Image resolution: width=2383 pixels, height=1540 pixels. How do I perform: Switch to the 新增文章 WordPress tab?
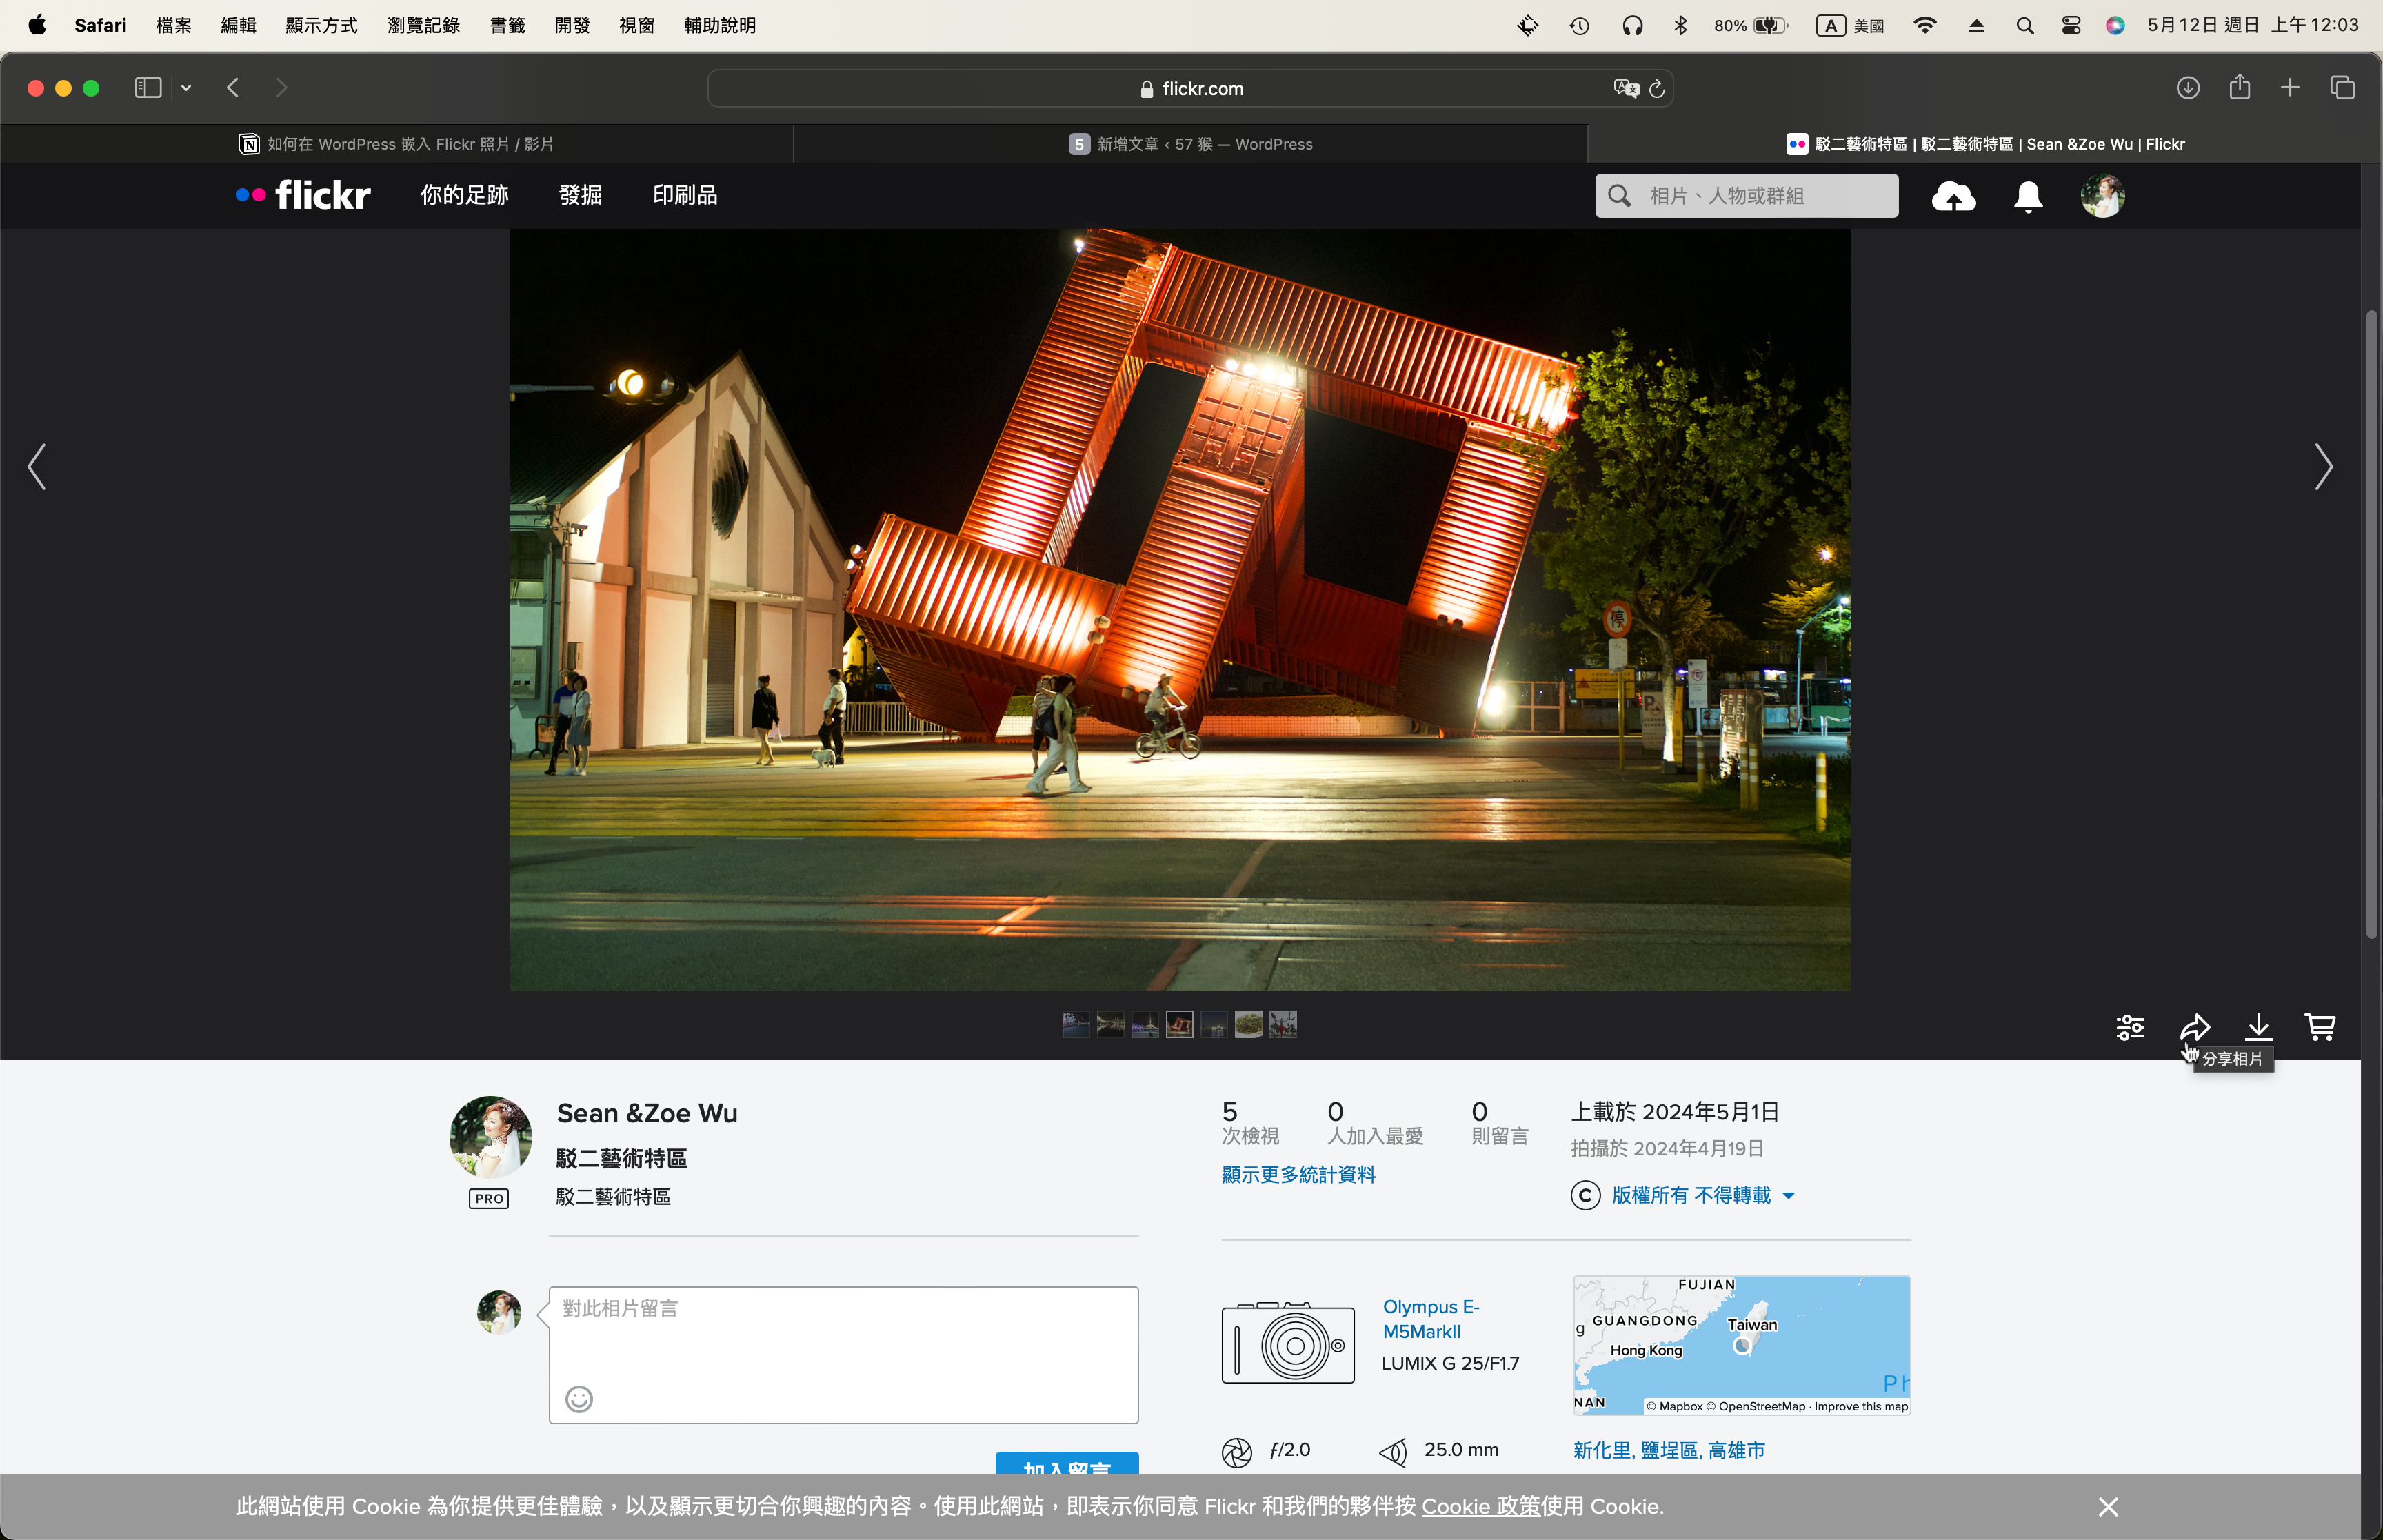1190,144
